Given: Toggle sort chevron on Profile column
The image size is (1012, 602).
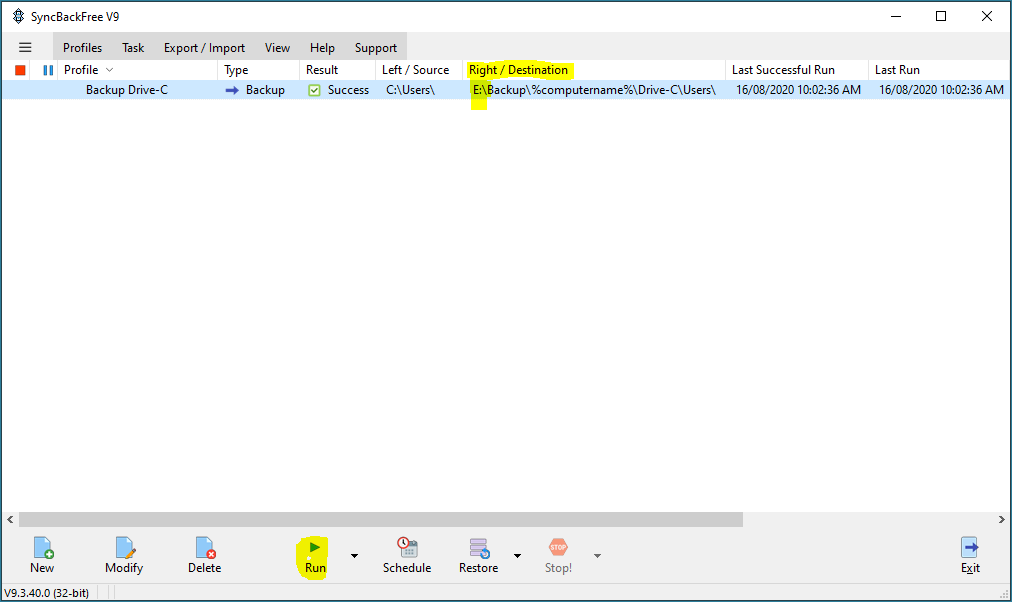Looking at the screenshot, I should (x=110, y=70).
